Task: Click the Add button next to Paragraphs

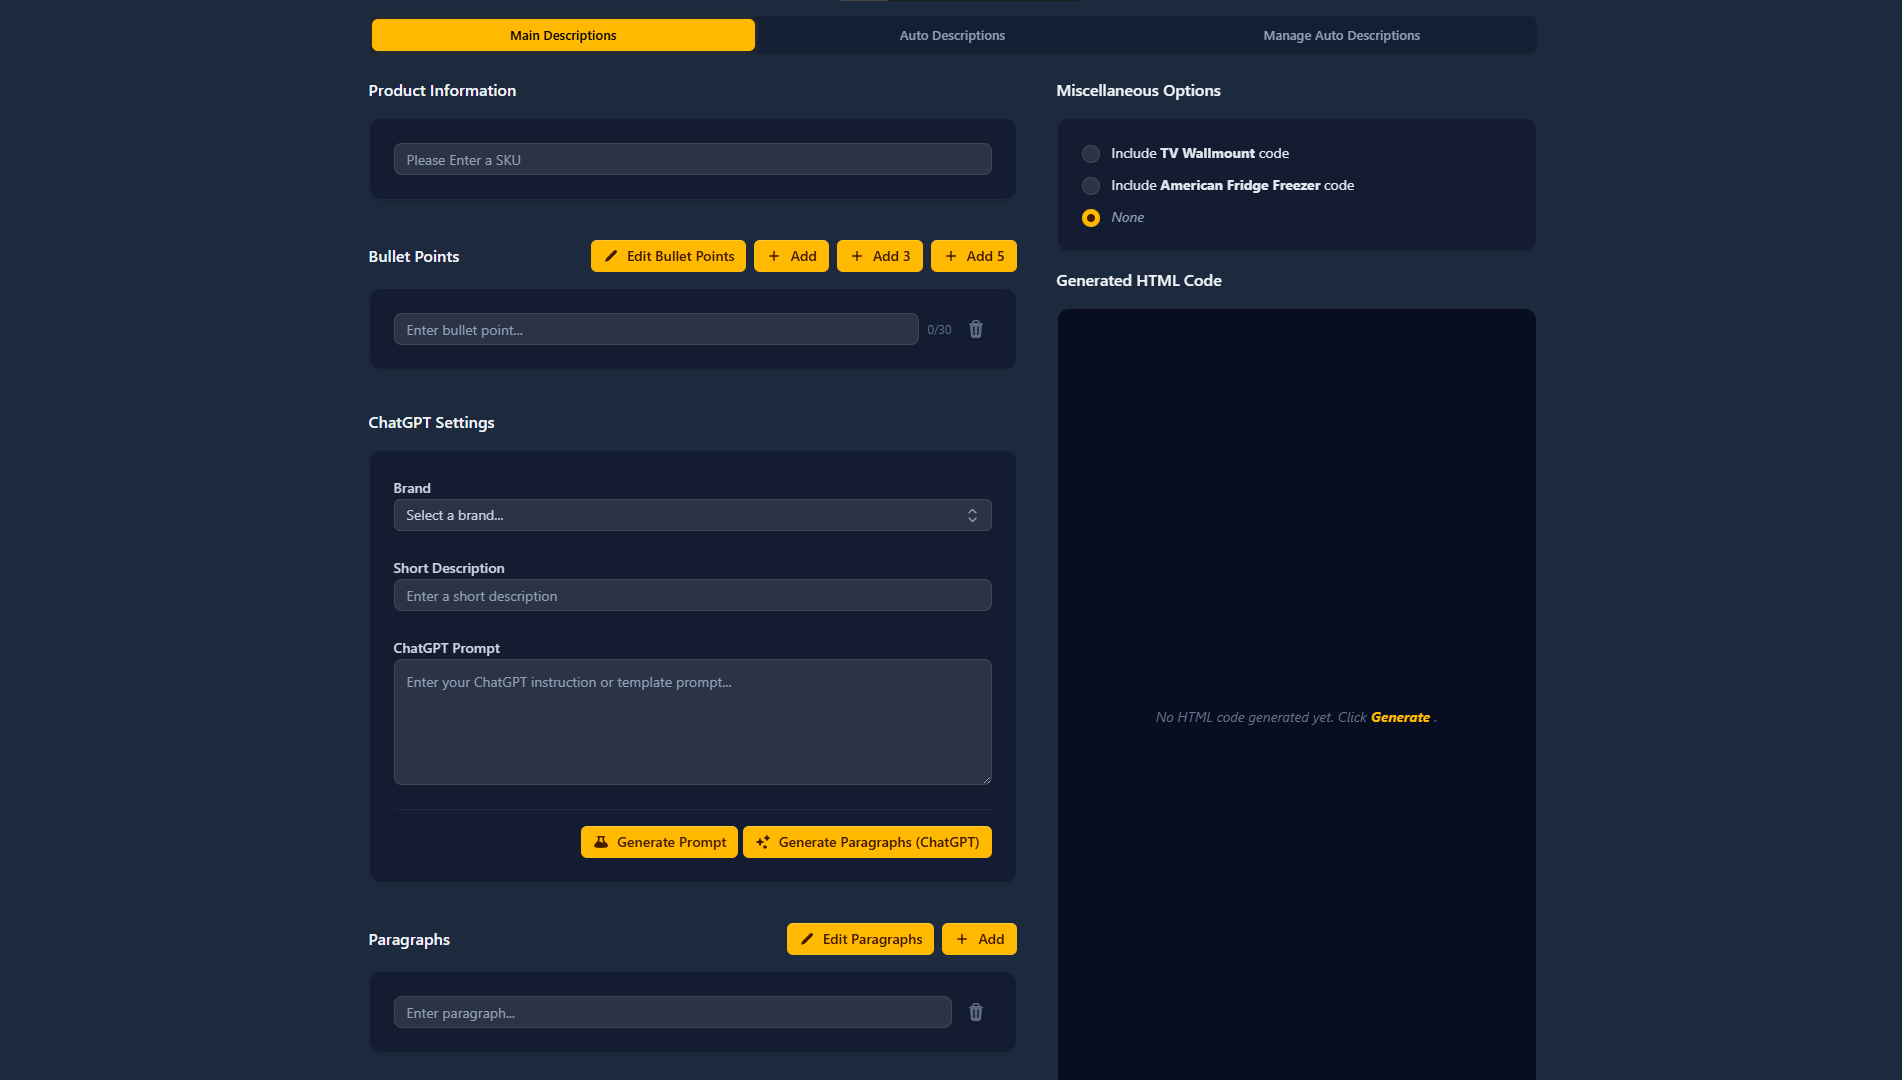Action: (978, 939)
